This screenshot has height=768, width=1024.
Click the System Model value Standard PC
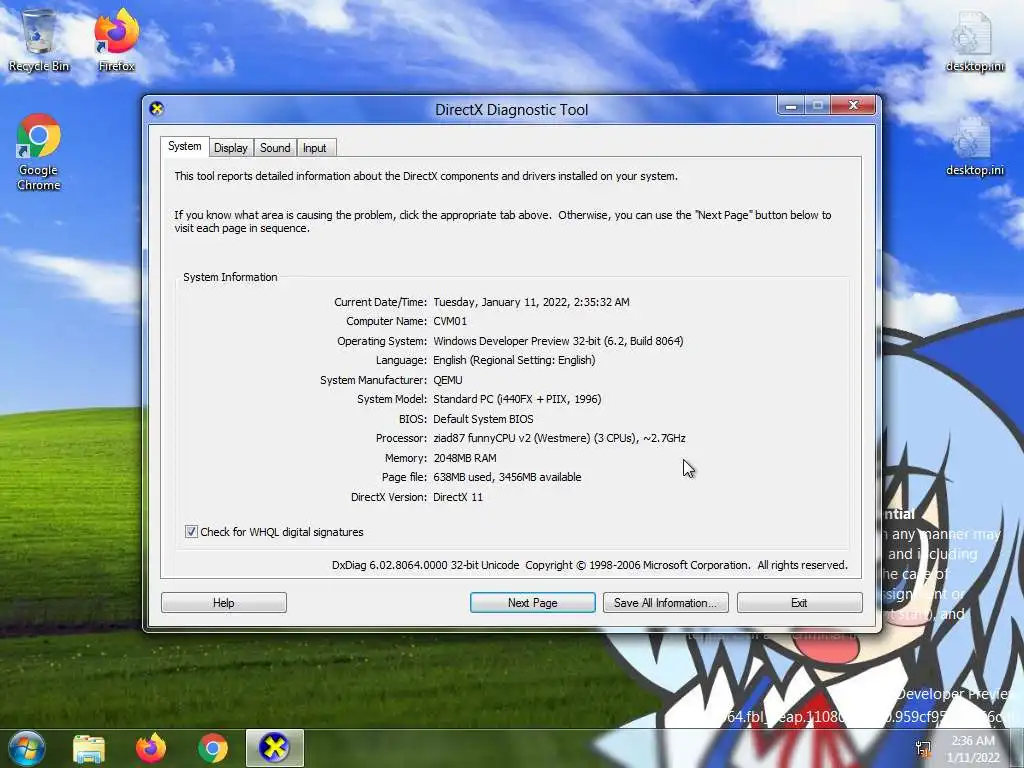pos(517,399)
